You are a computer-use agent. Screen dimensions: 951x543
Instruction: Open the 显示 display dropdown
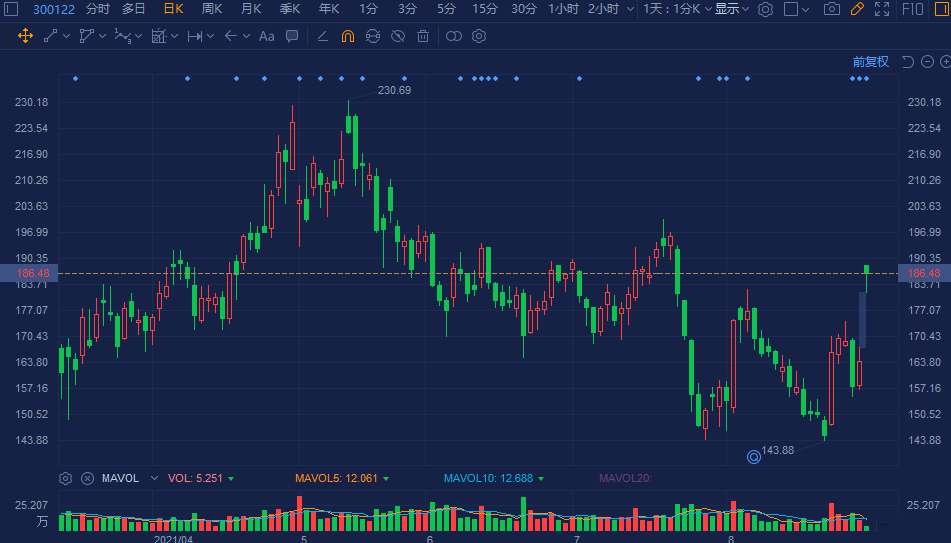coord(733,9)
